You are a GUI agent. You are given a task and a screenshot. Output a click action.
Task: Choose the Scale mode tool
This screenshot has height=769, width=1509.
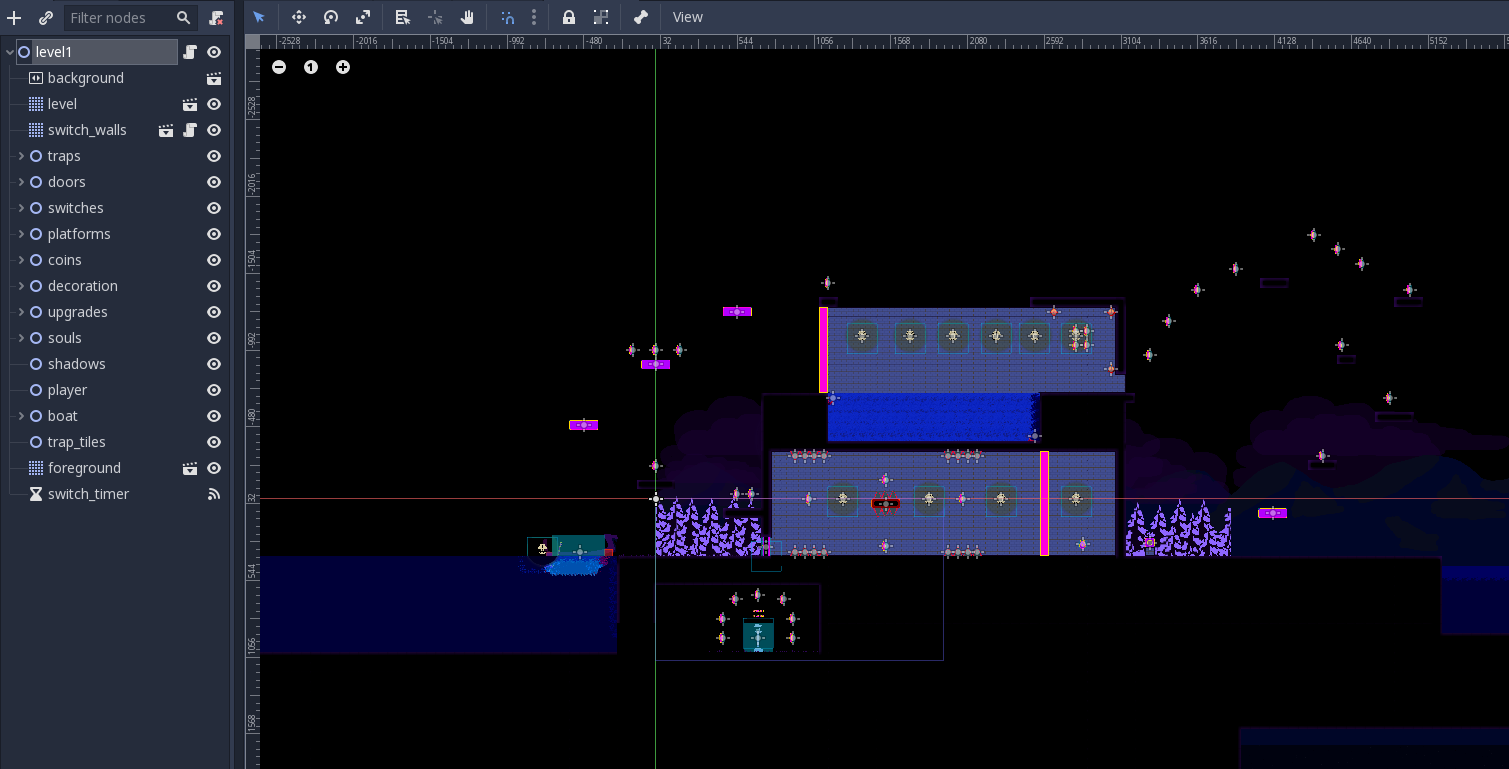(363, 17)
